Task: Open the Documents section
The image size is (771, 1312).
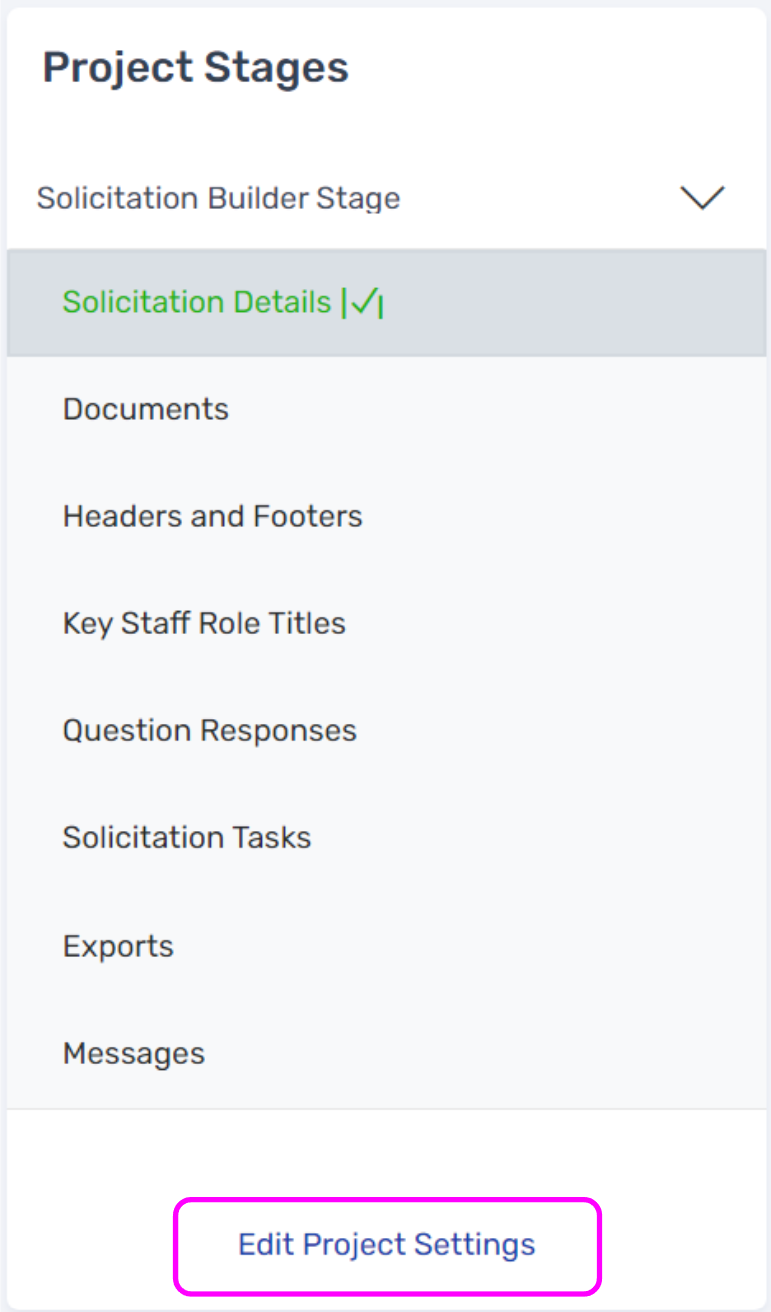Action: tap(146, 409)
